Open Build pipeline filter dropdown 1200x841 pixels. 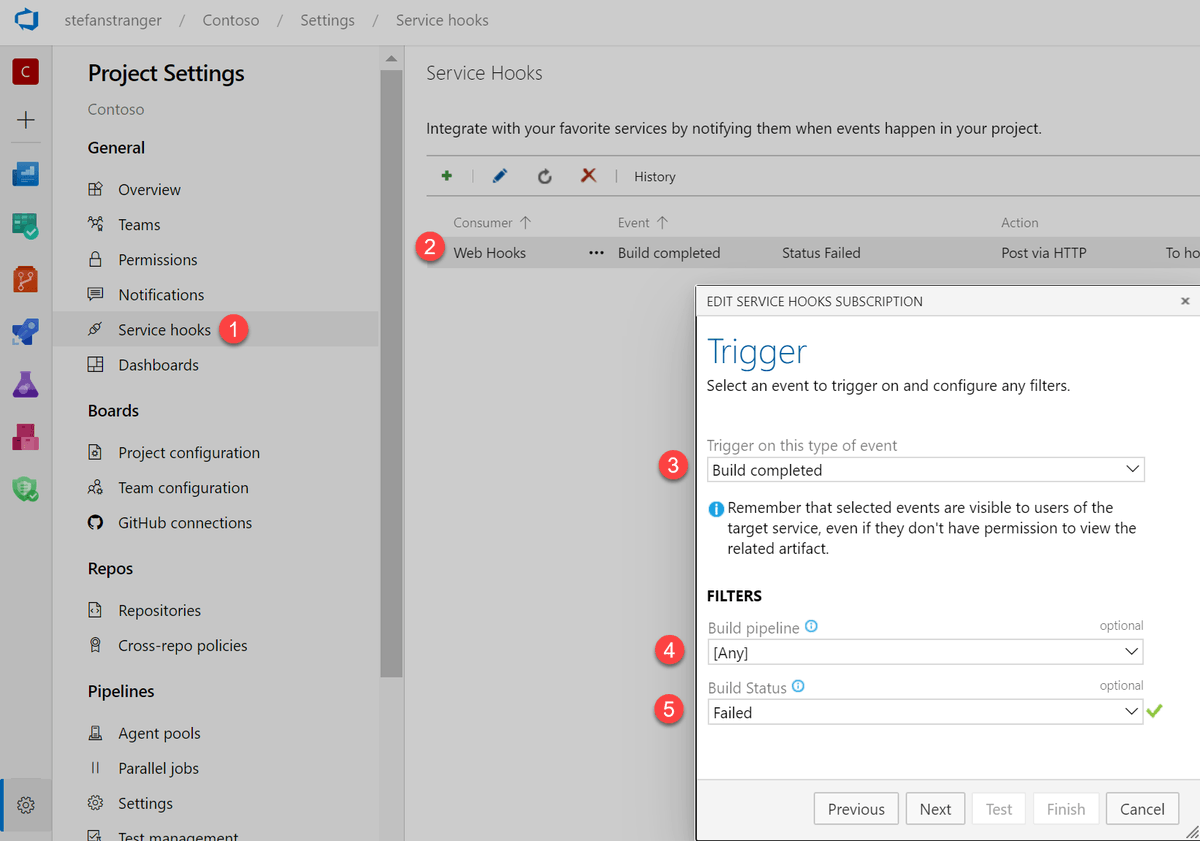[x=925, y=653]
